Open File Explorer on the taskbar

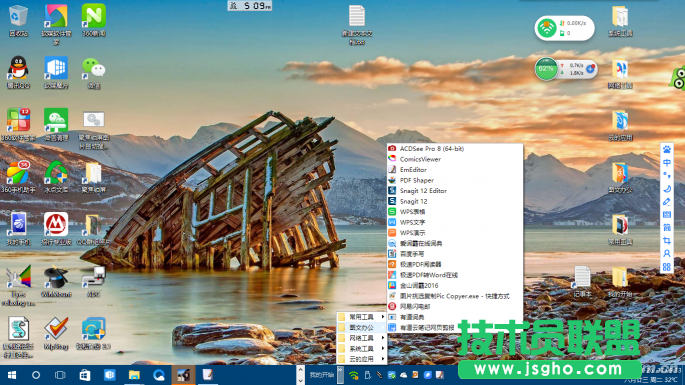(x=134, y=375)
